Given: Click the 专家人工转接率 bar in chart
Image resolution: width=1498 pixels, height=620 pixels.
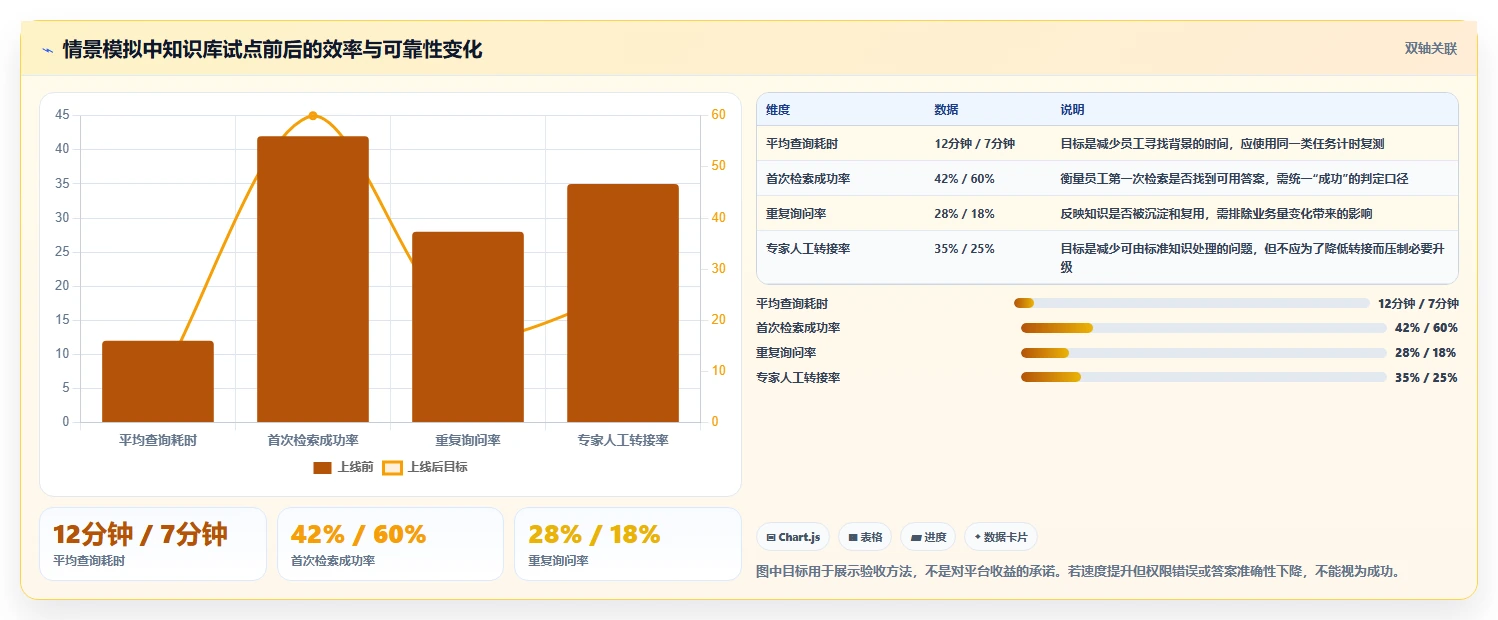Looking at the screenshot, I should [x=623, y=303].
